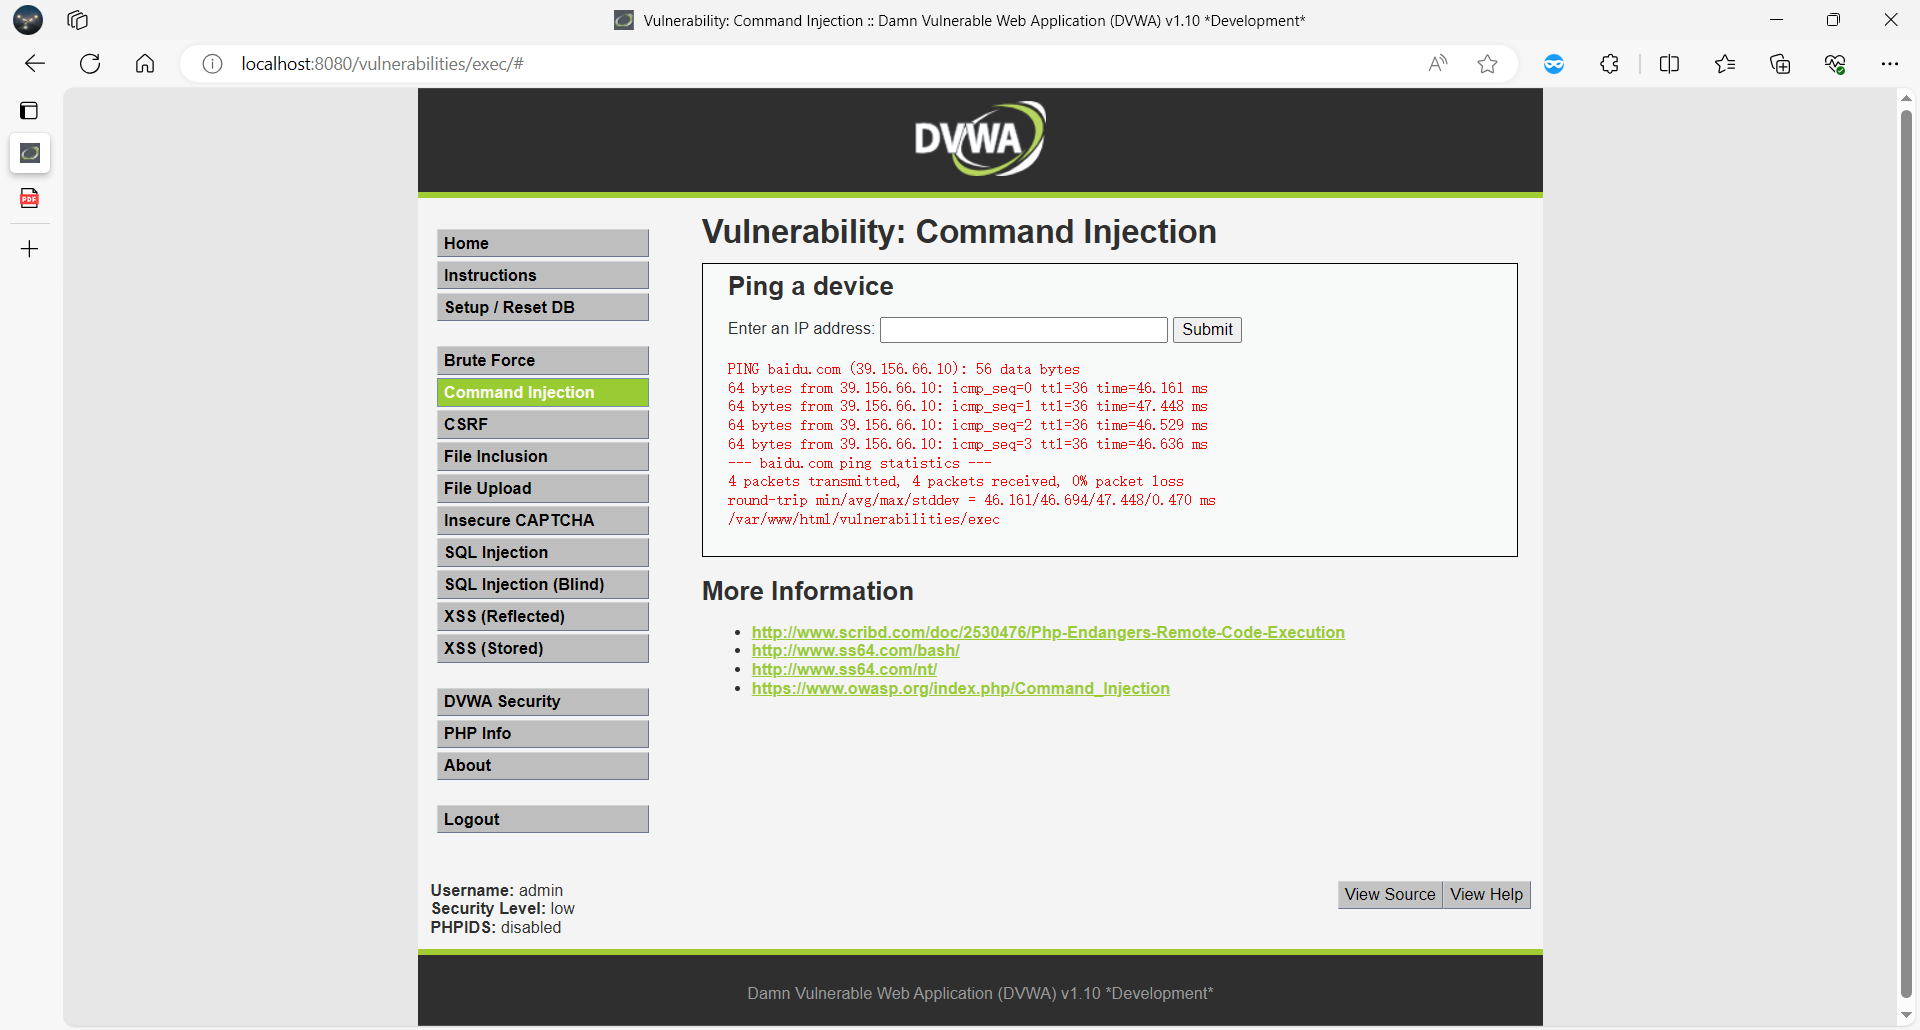This screenshot has width=1920, height=1030.
Task: Open the tab actions menu icon
Action: tap(29, 111)
